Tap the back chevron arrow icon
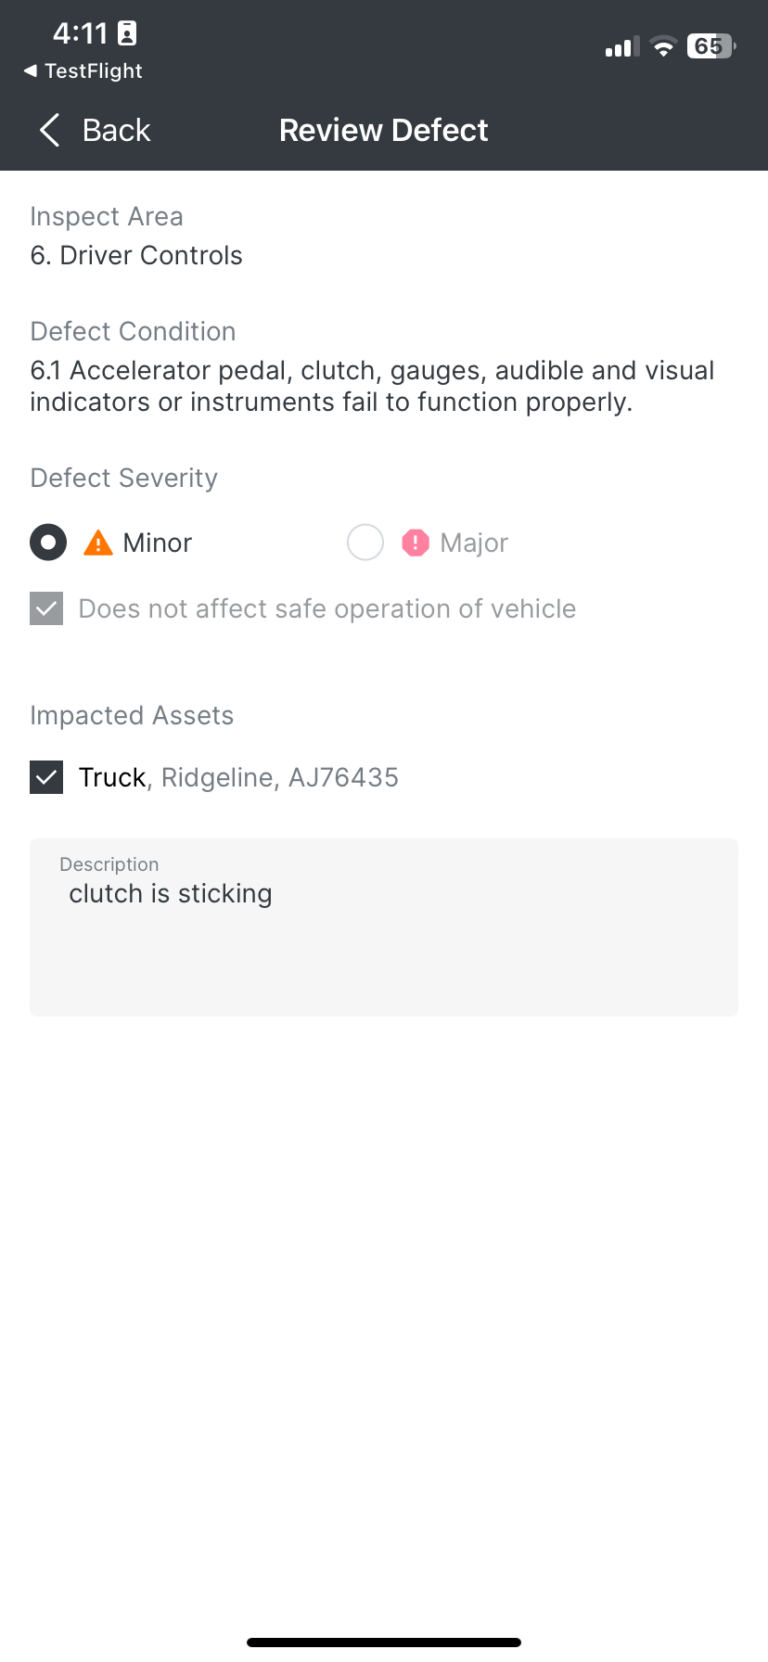Viewport: 768px width, 1662px height. pyautogui.click(x=49, y=130)
